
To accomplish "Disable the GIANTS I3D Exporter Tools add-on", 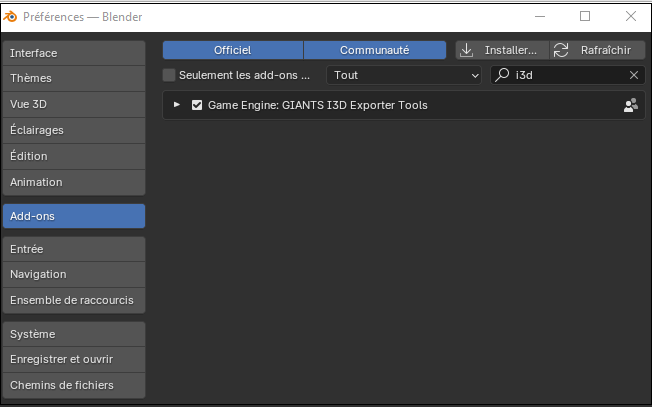I will (x=197, y=105).
